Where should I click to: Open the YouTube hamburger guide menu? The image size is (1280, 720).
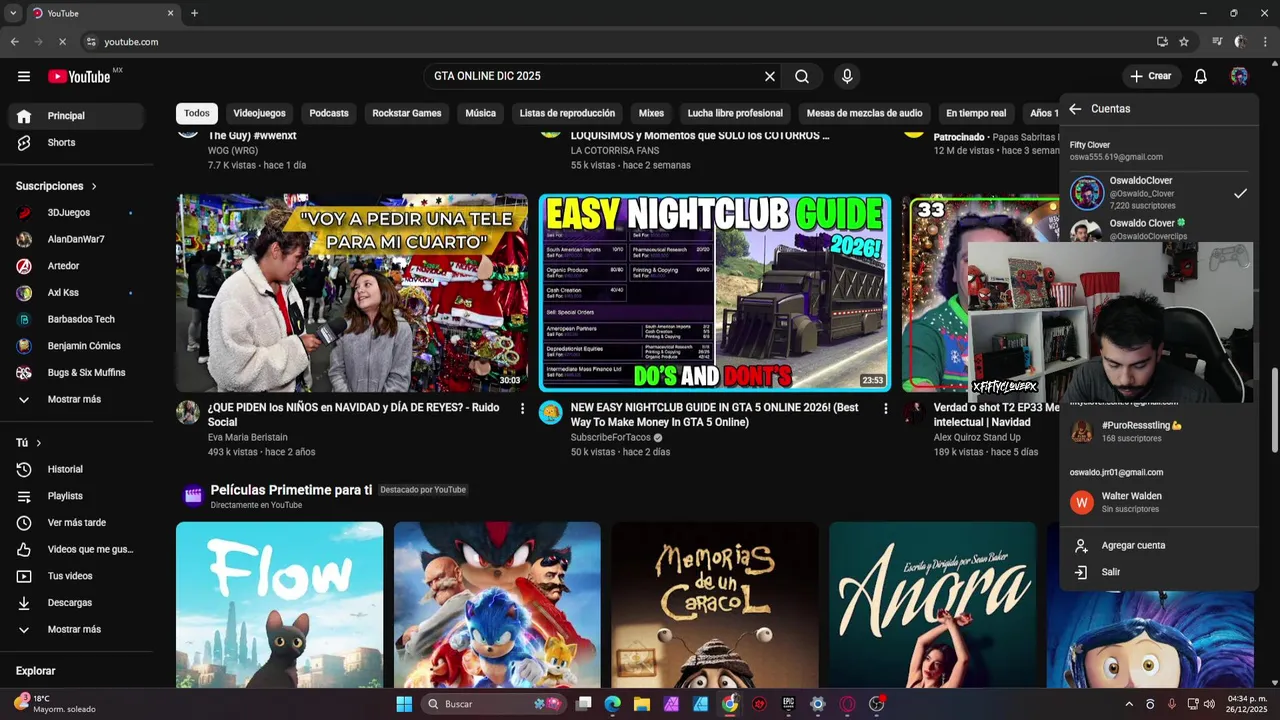tap(24, 76)
